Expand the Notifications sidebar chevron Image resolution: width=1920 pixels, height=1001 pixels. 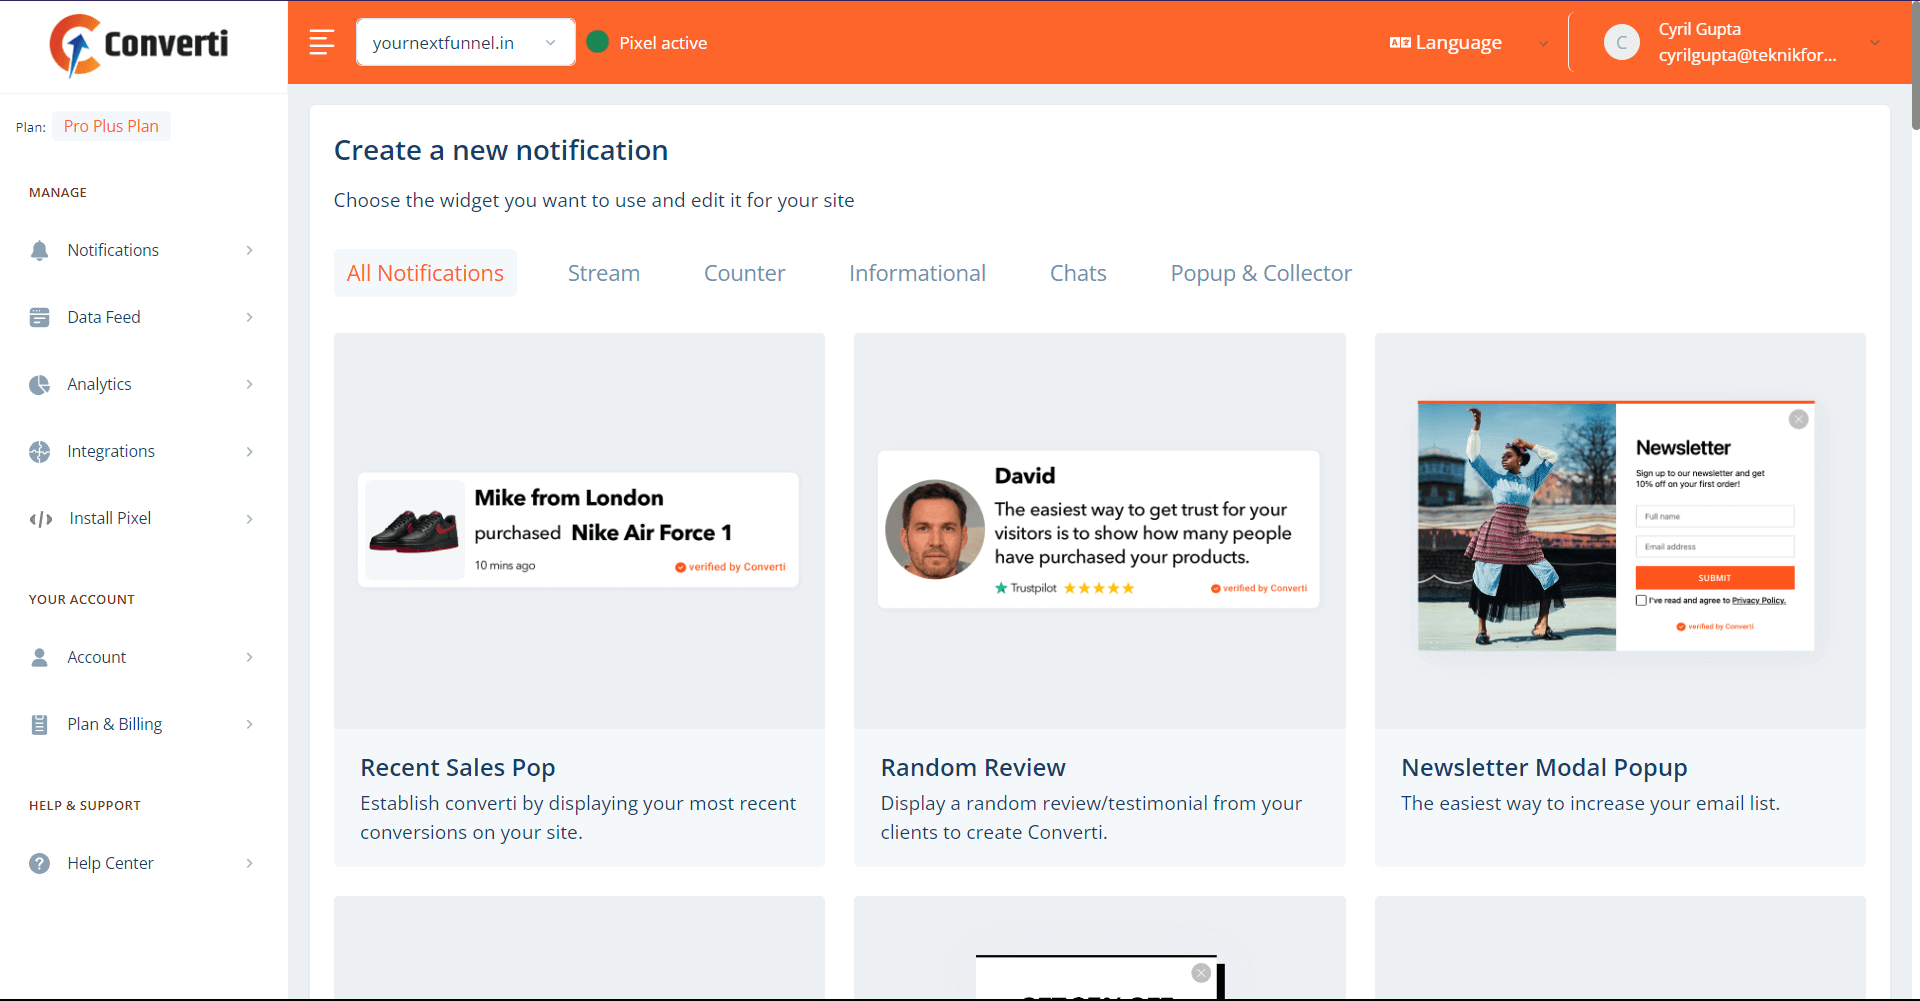click(x=249, y=250)
